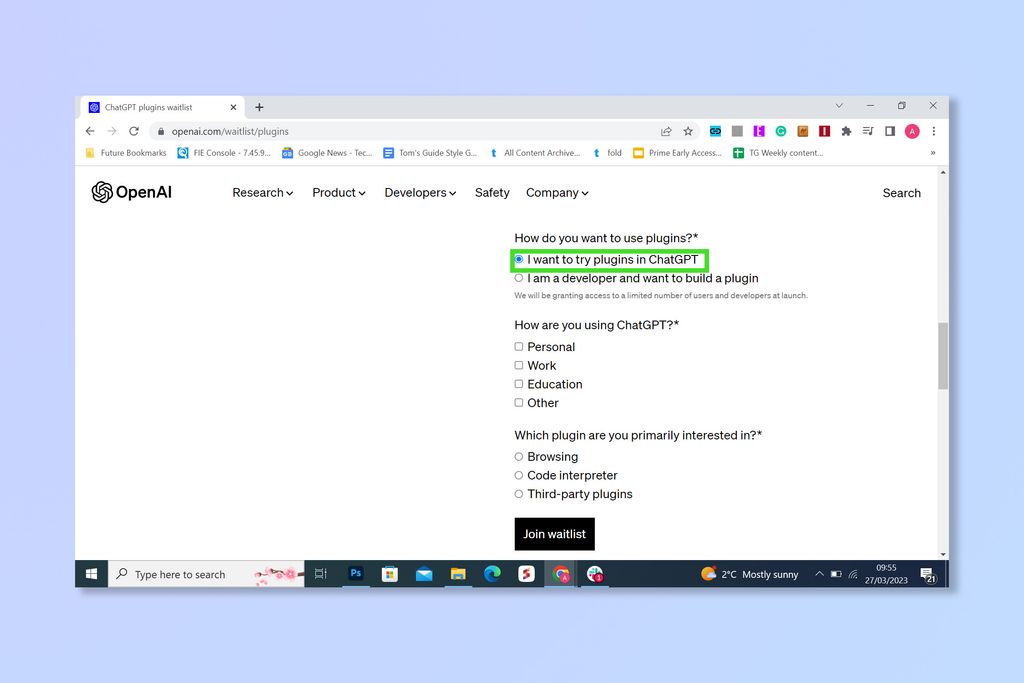Open the Prime Early Access bookmark
This screenshot has height=683, width=1024.
click(678, 153)
